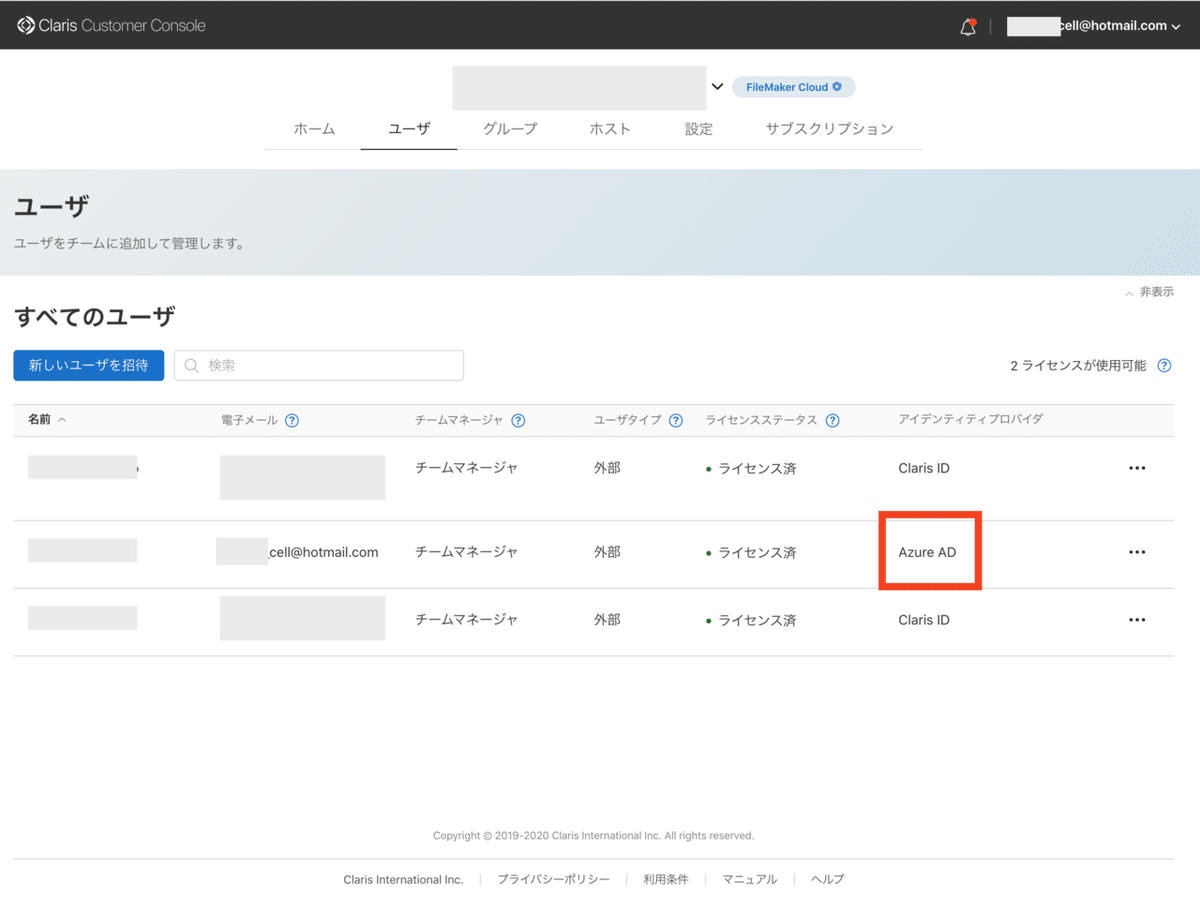
Task: Click the FileMaker Cloud badge
Action: [793, 87]
